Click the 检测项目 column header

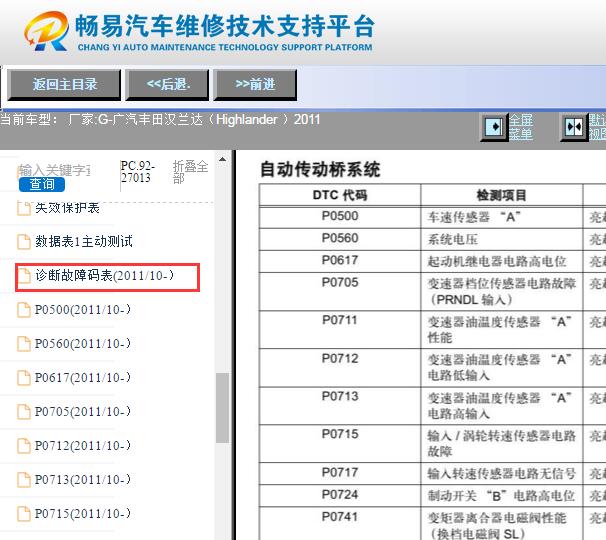(x=502, y=195)
